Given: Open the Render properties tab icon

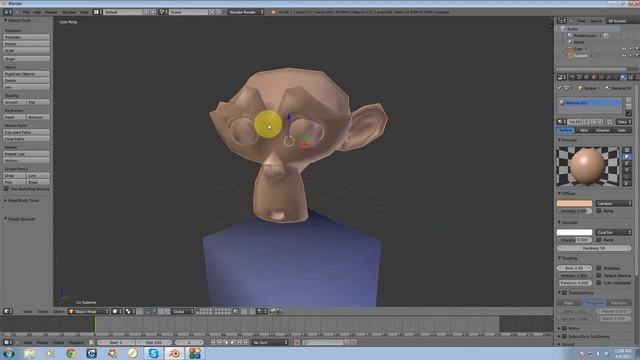Looking at the screenshot, I should (x=572, y=77).
